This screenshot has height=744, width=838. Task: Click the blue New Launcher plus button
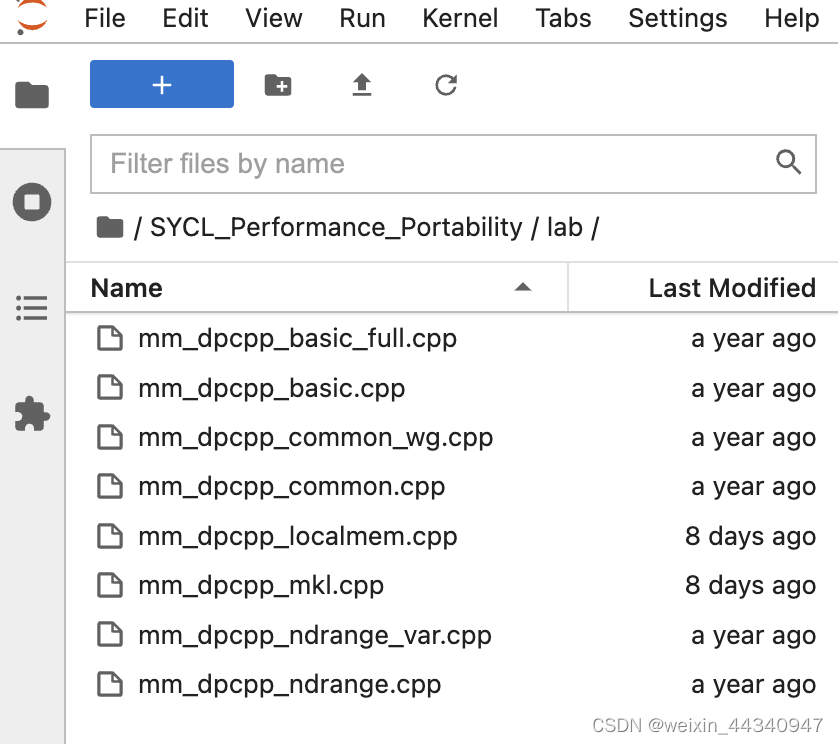pyautogui.click(x=162, y=84)
